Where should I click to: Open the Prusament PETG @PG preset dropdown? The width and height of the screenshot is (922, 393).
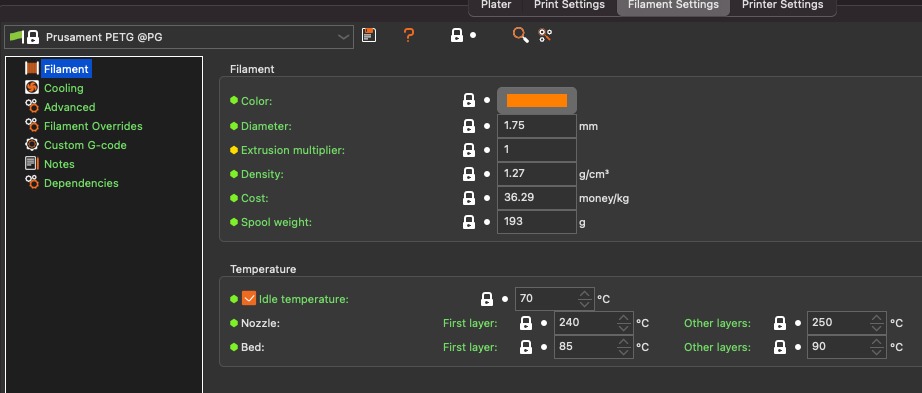pos(179,36)
